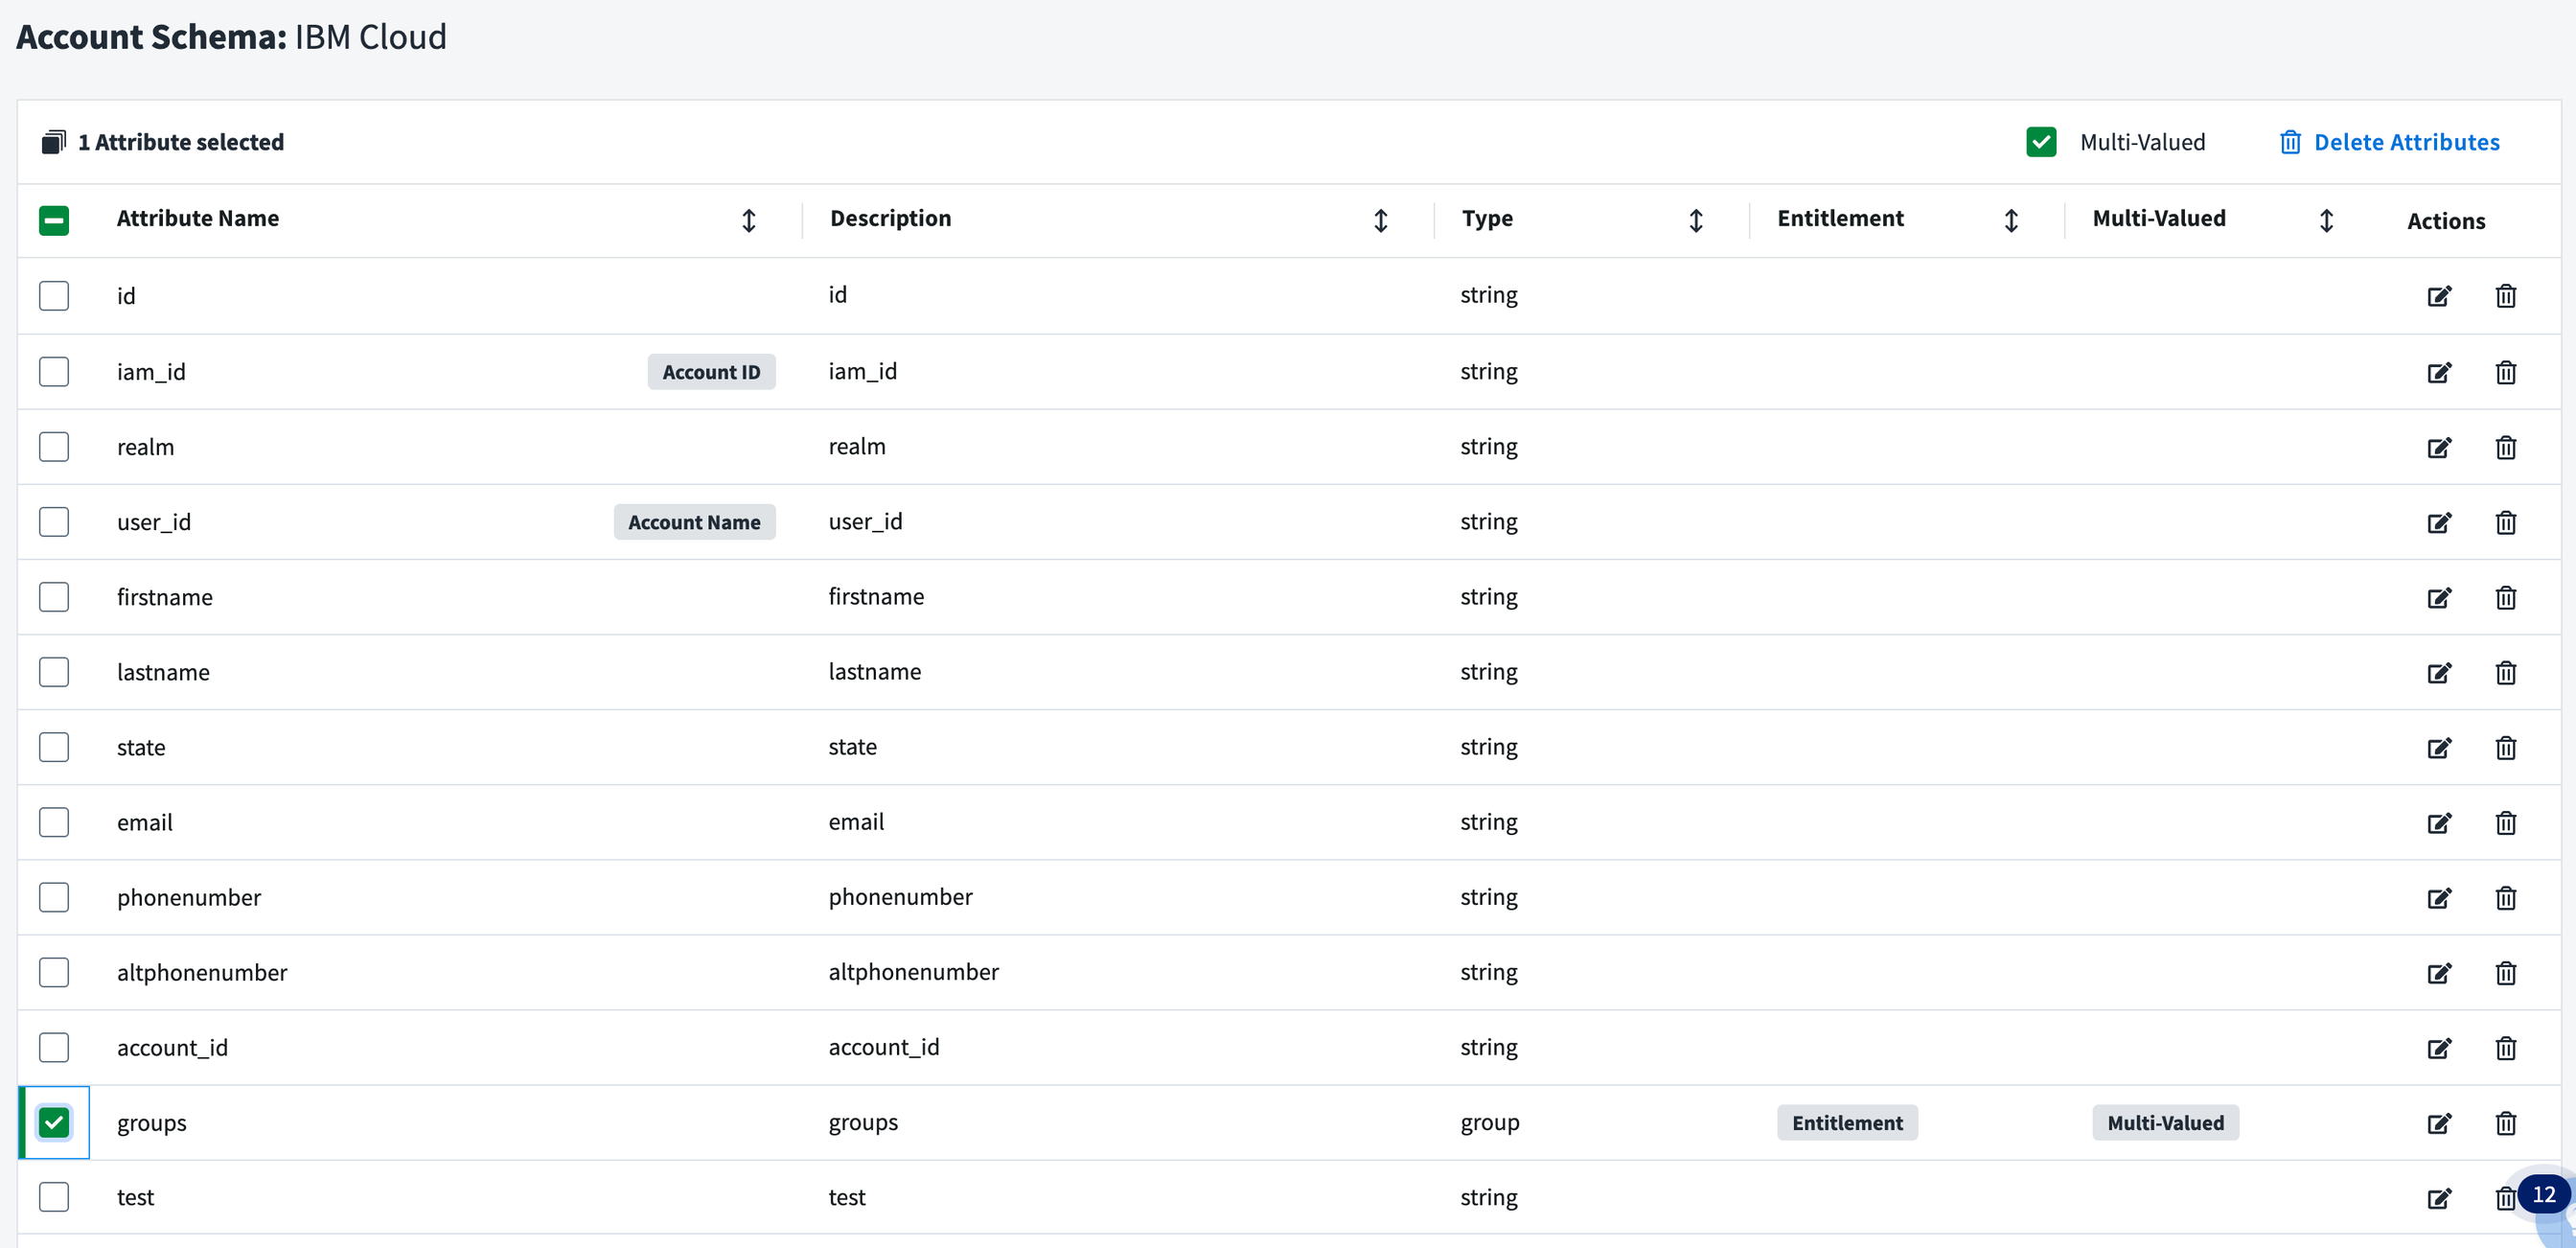2576x1248 pixels.
Task: Delete the realm attribute row
Action: click(x=2505, y=447)
